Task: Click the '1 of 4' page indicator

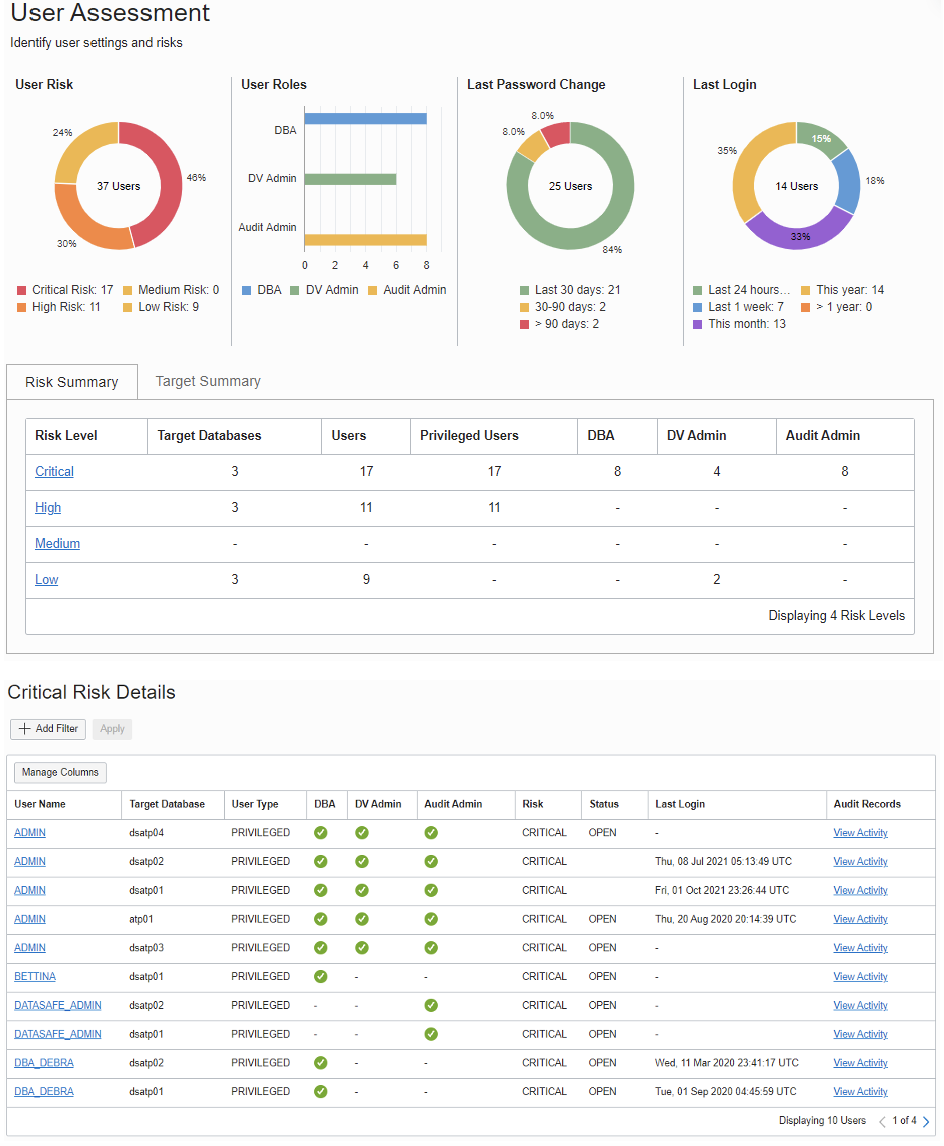Action: (904, 1120)
